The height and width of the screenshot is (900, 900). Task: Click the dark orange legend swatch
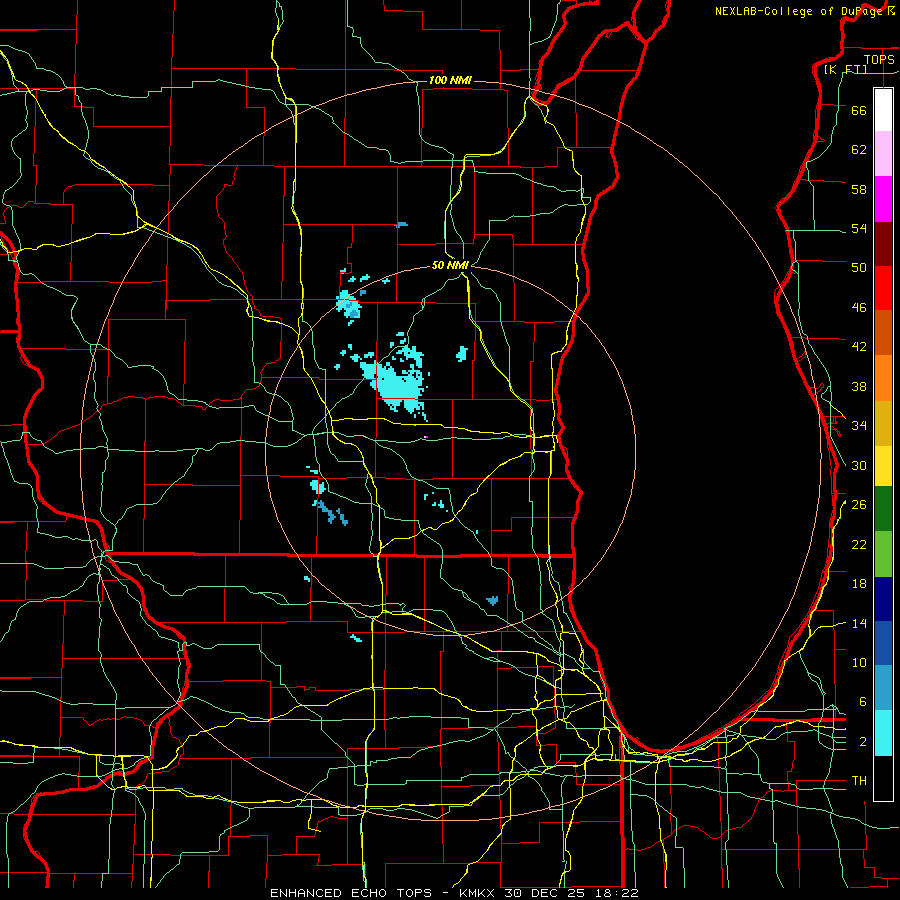pos(883,333)
